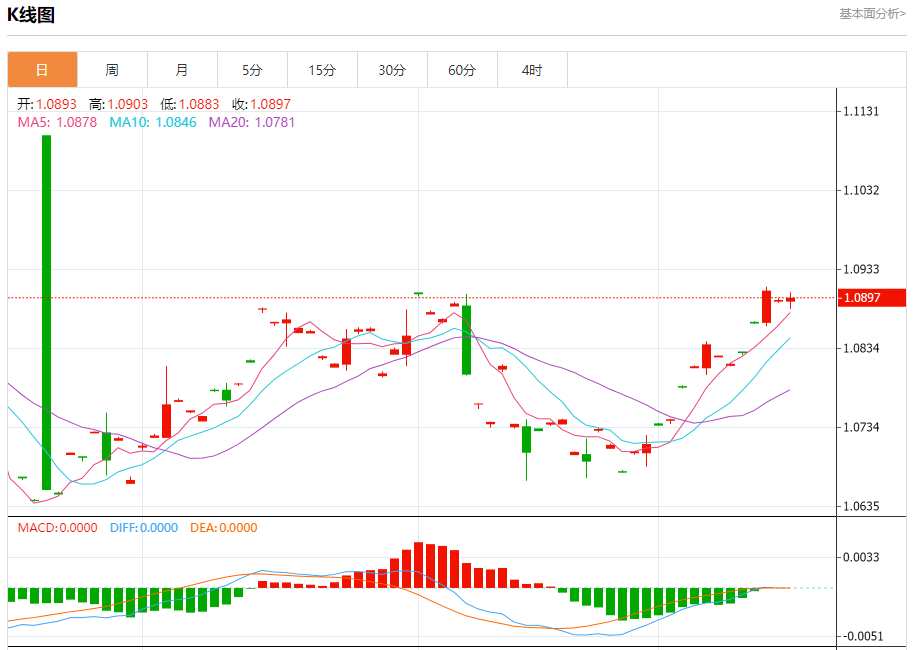Open the 基本面分析> link
This screenshot has height=650, width=913.
(872, 13)
